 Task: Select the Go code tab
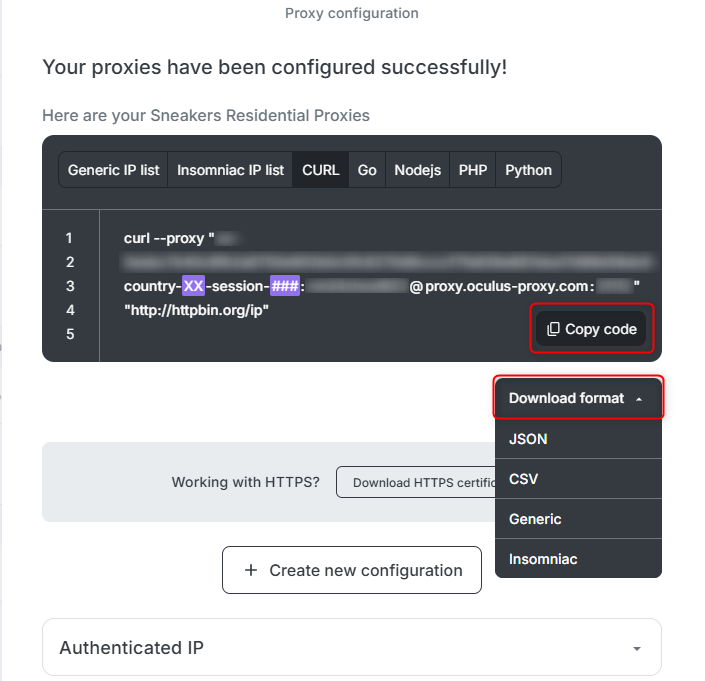(367, 170)
